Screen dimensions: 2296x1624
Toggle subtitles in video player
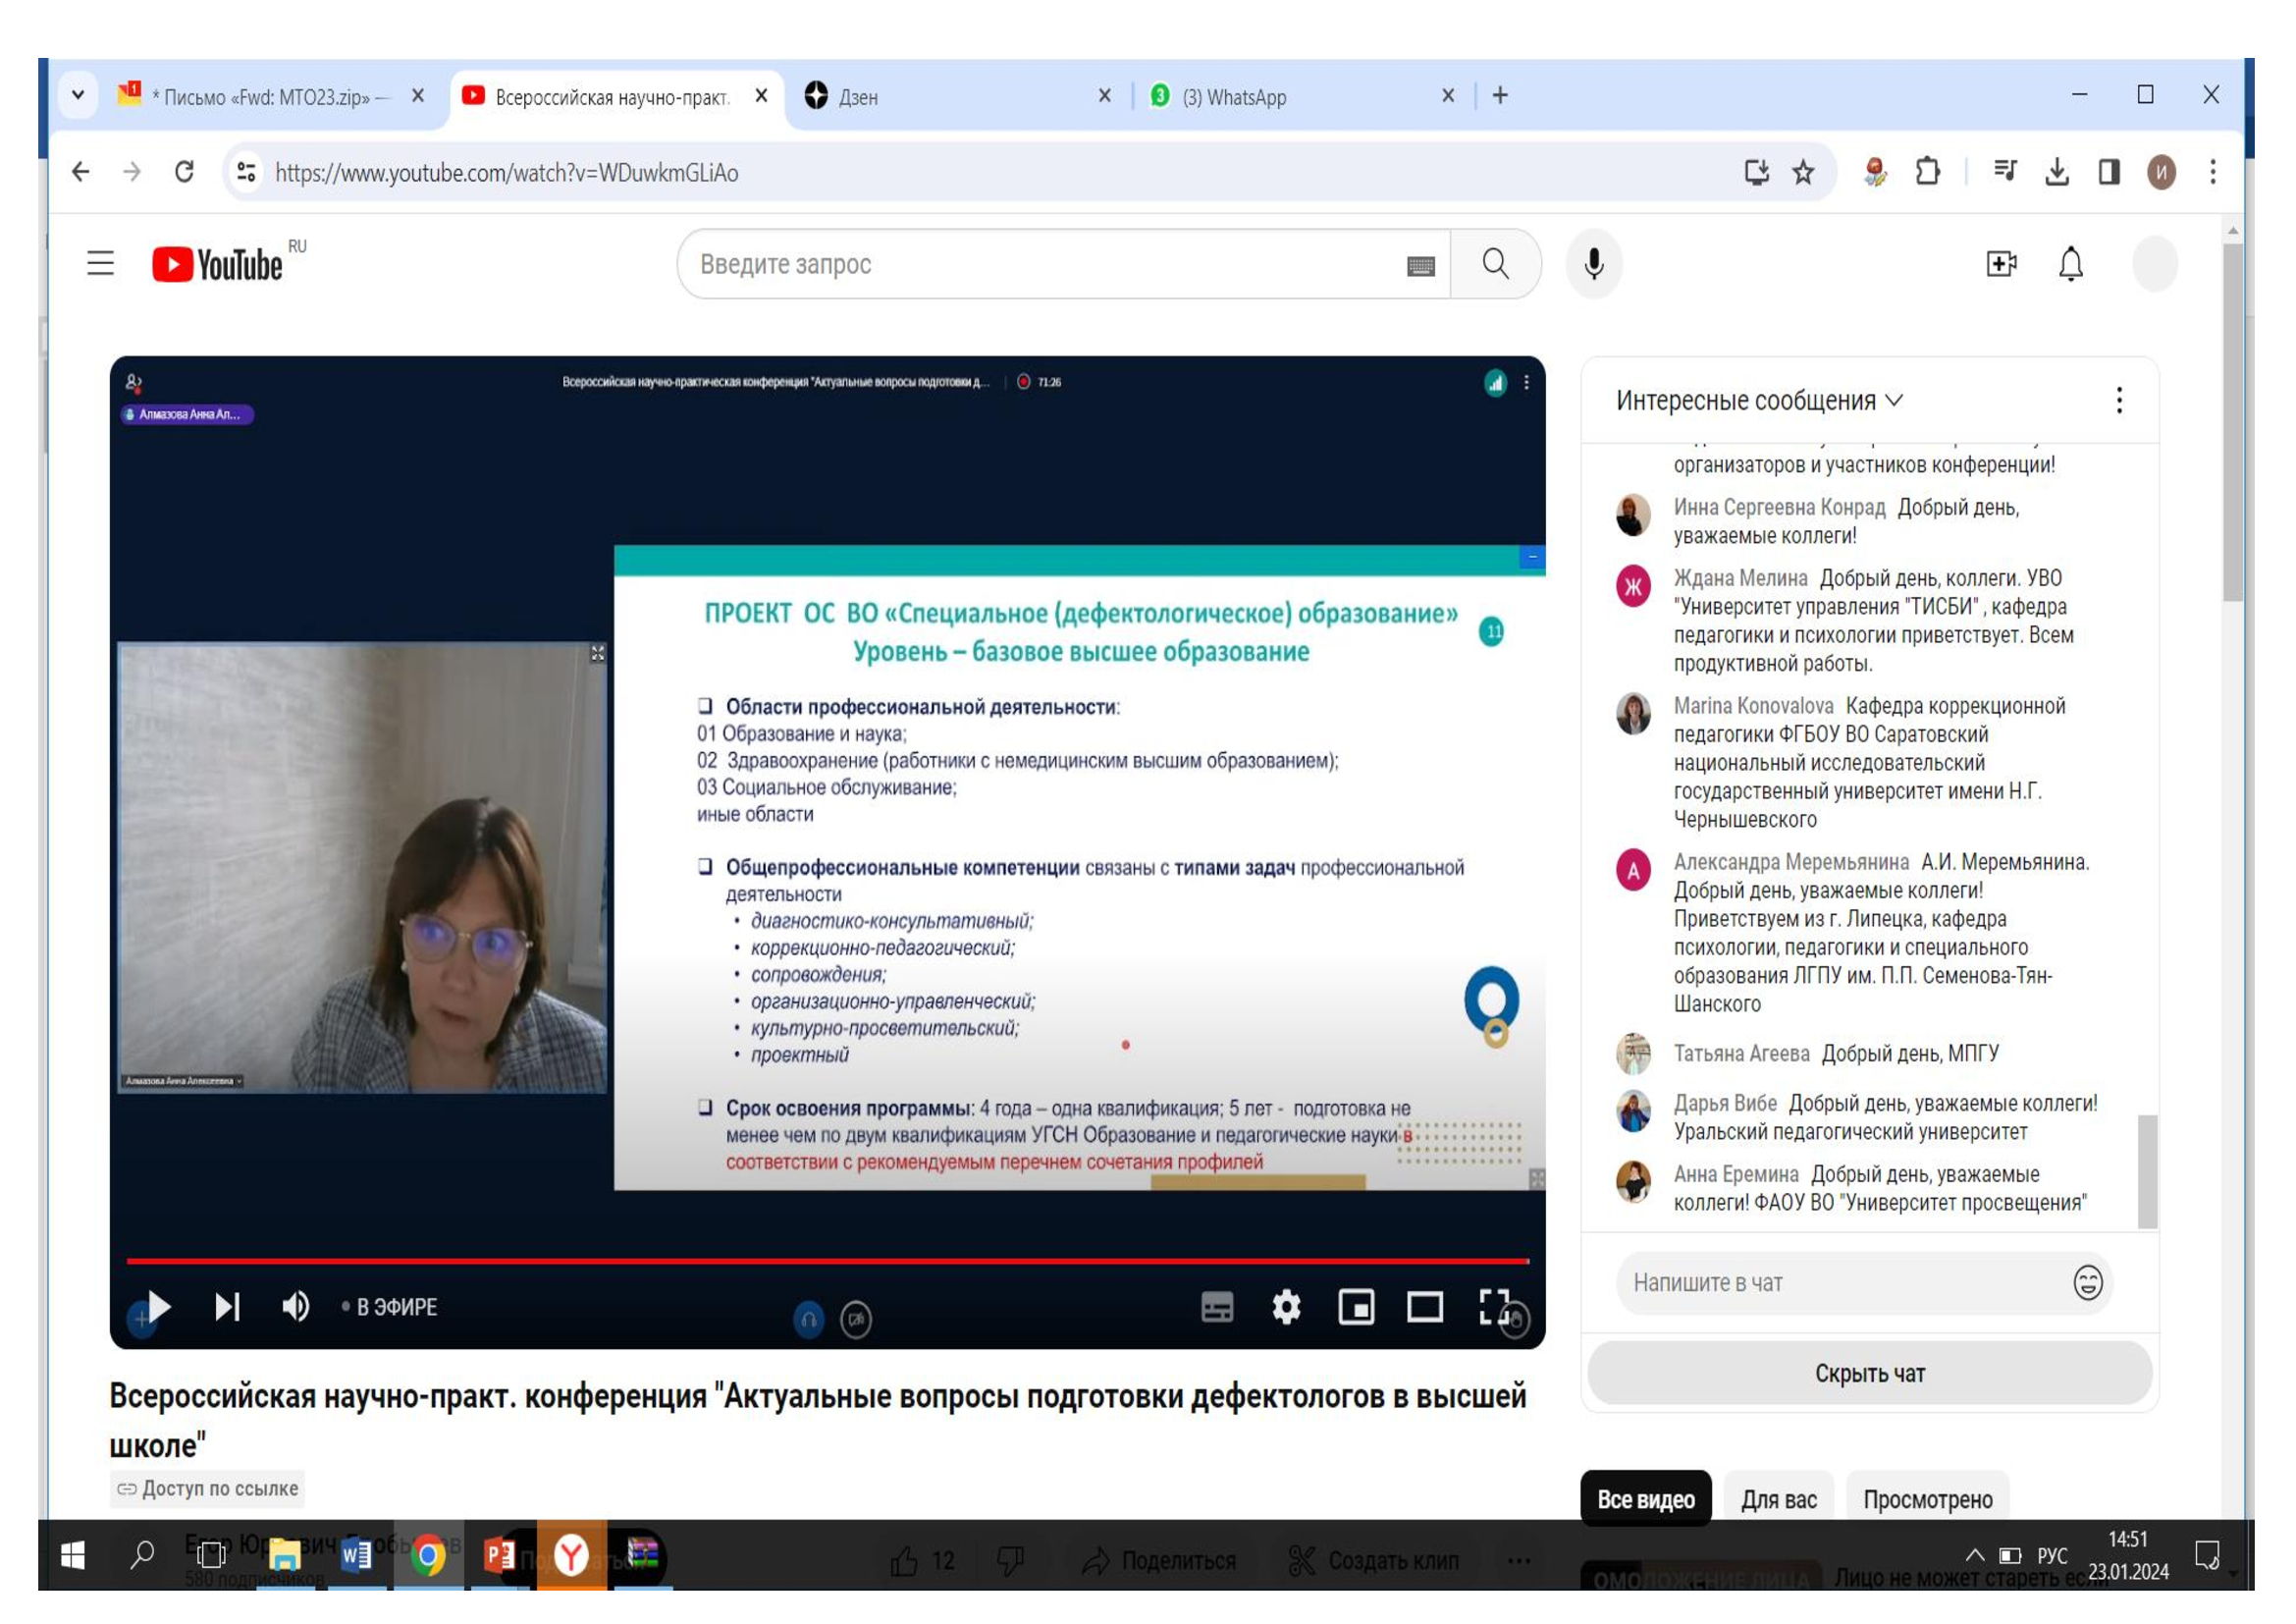click(1216, 1306)
